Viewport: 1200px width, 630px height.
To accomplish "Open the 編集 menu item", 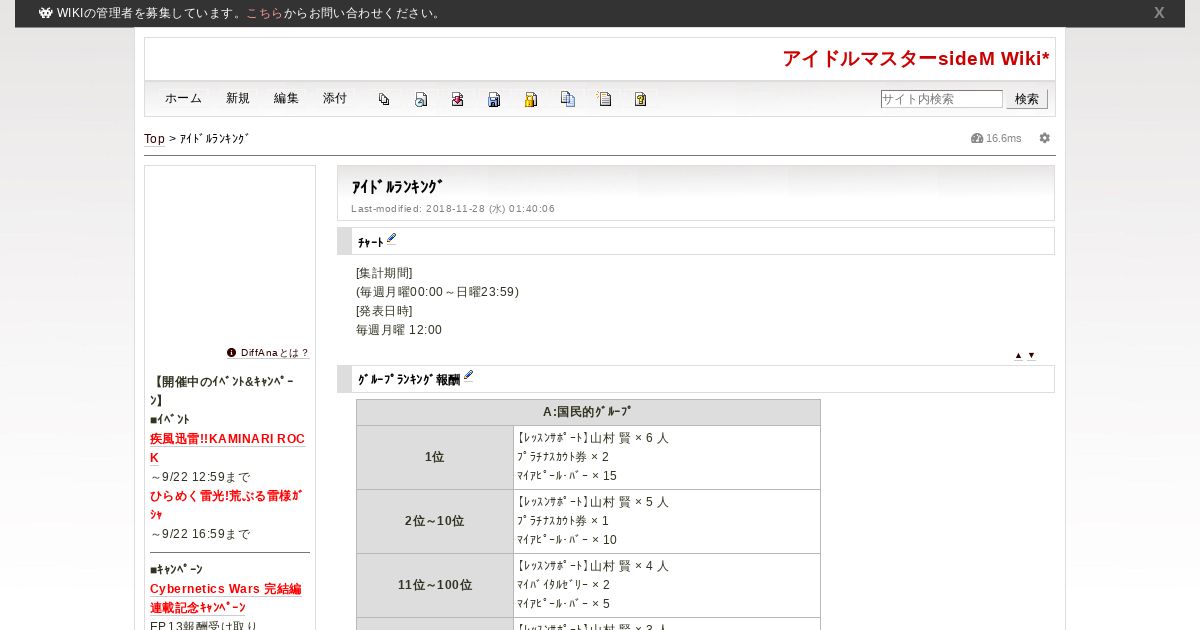I will 286,99.
